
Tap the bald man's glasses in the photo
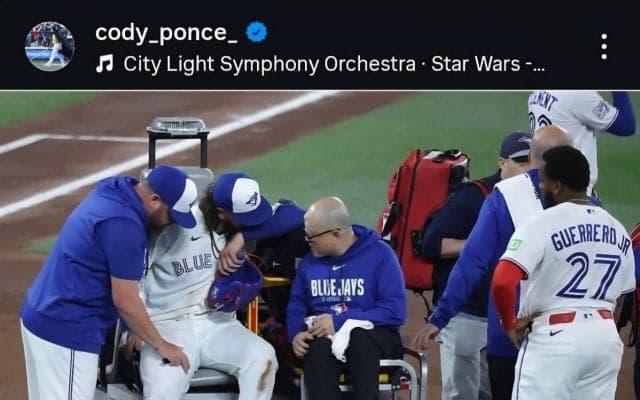click(x=321, y=233)
